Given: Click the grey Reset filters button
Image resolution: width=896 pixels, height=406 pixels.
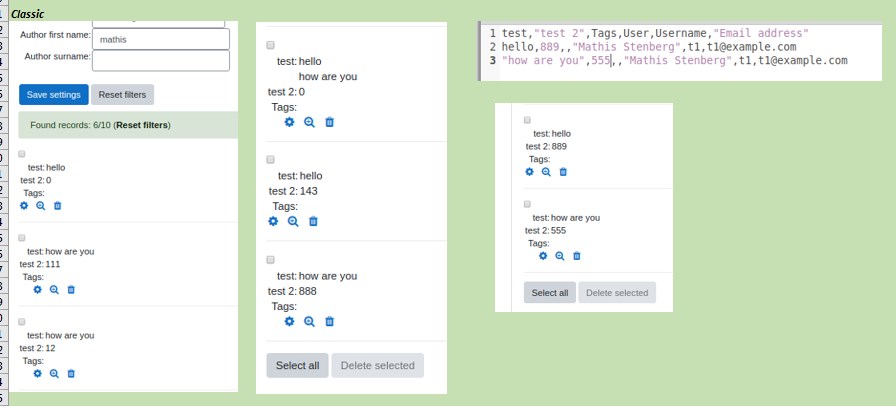Looking at the screenshot, I should [122, 95].
